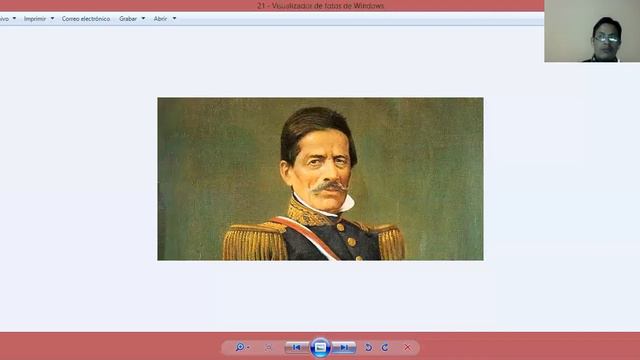Expand the Imprimir dropdown arrow

52,18
